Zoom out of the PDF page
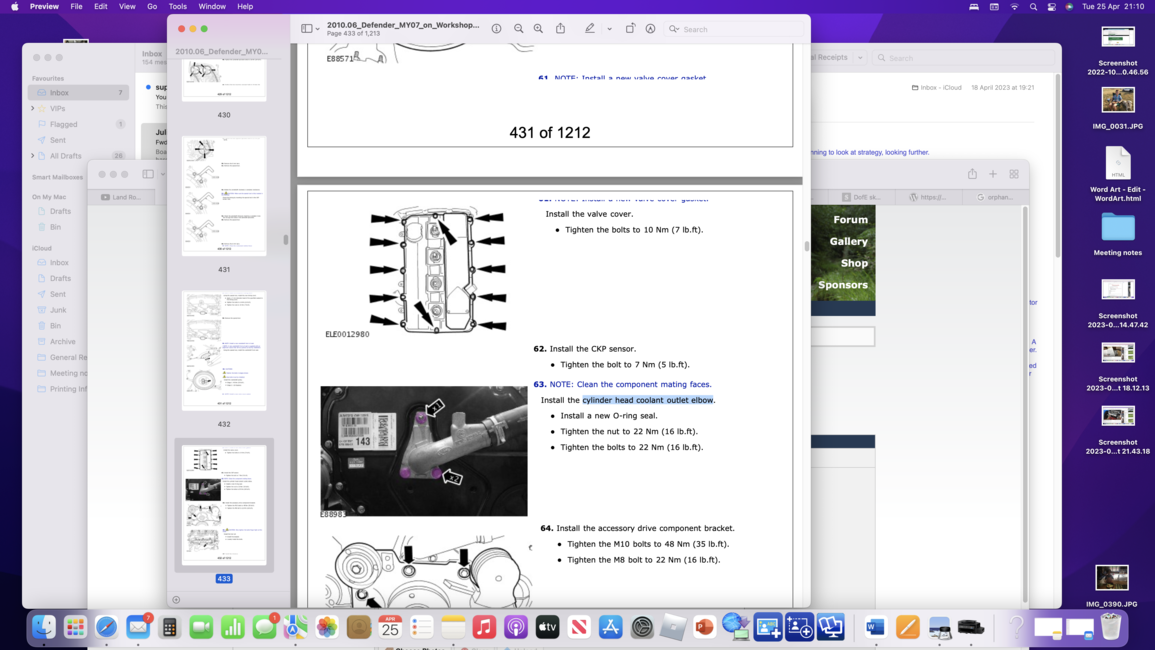Screen dimensions: 1155x650 [x=519, y=29]
